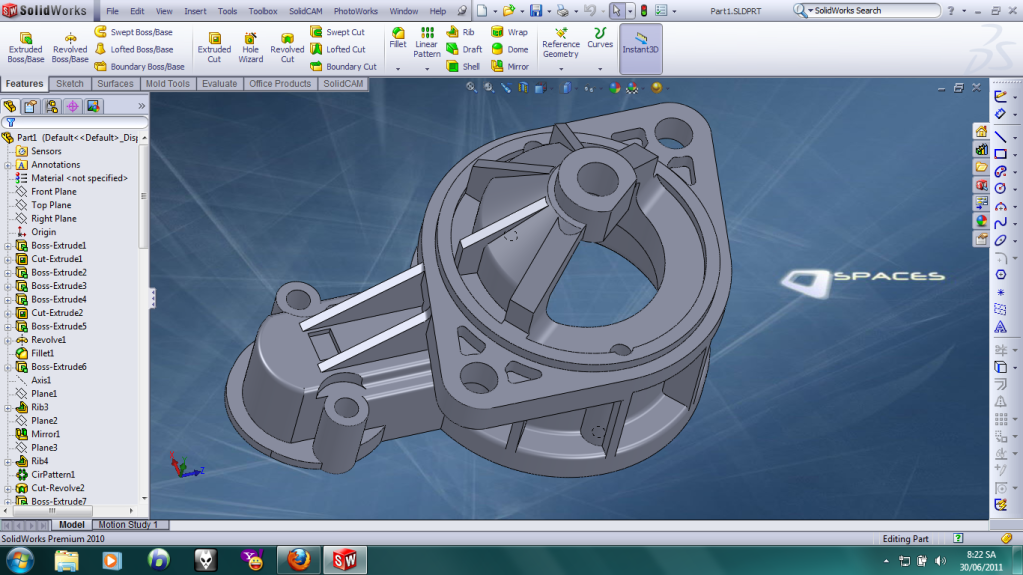The height and width of the screenshot is (575, 1023).
Task: Open the Insert menu
Action: (195, 11)
